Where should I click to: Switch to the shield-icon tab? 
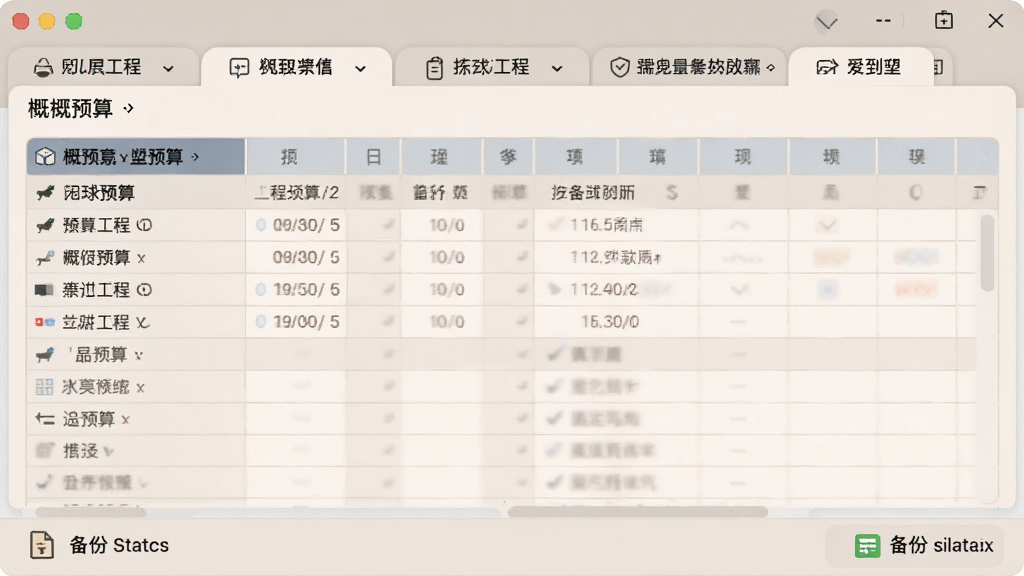point(689,67)
